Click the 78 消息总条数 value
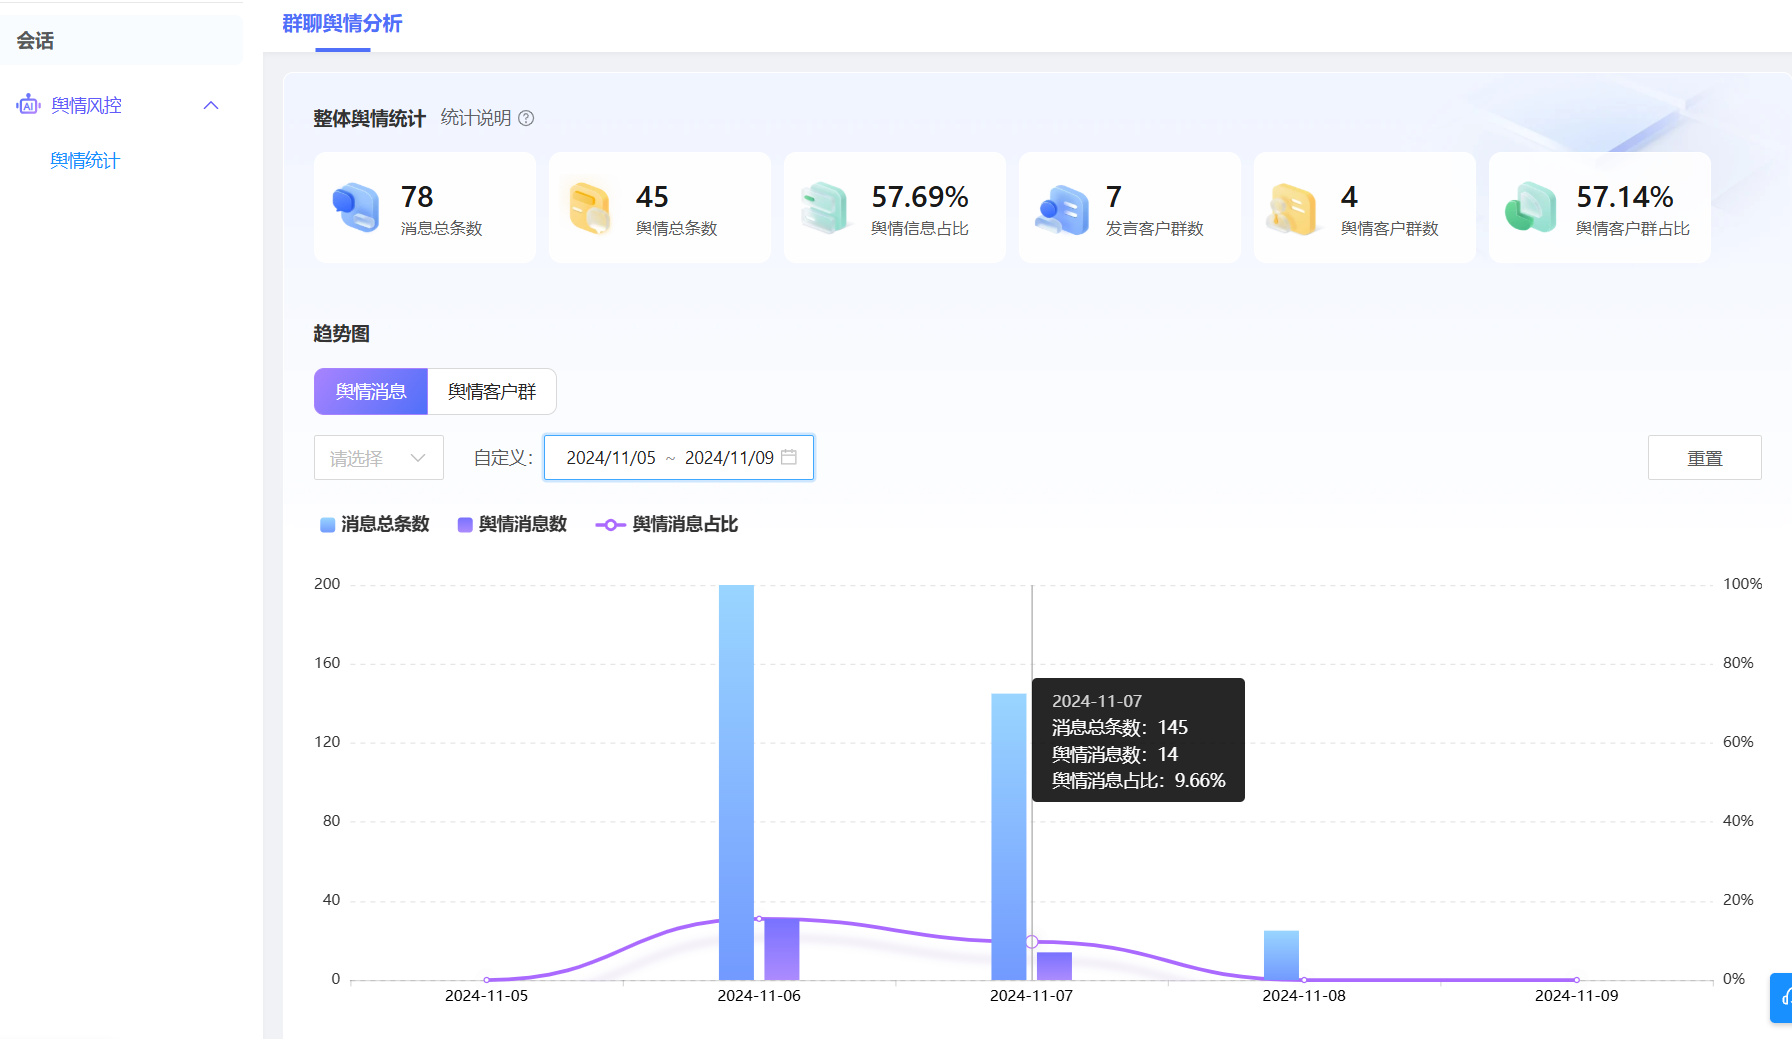The image size is (1792, 1039). (417, 197)
